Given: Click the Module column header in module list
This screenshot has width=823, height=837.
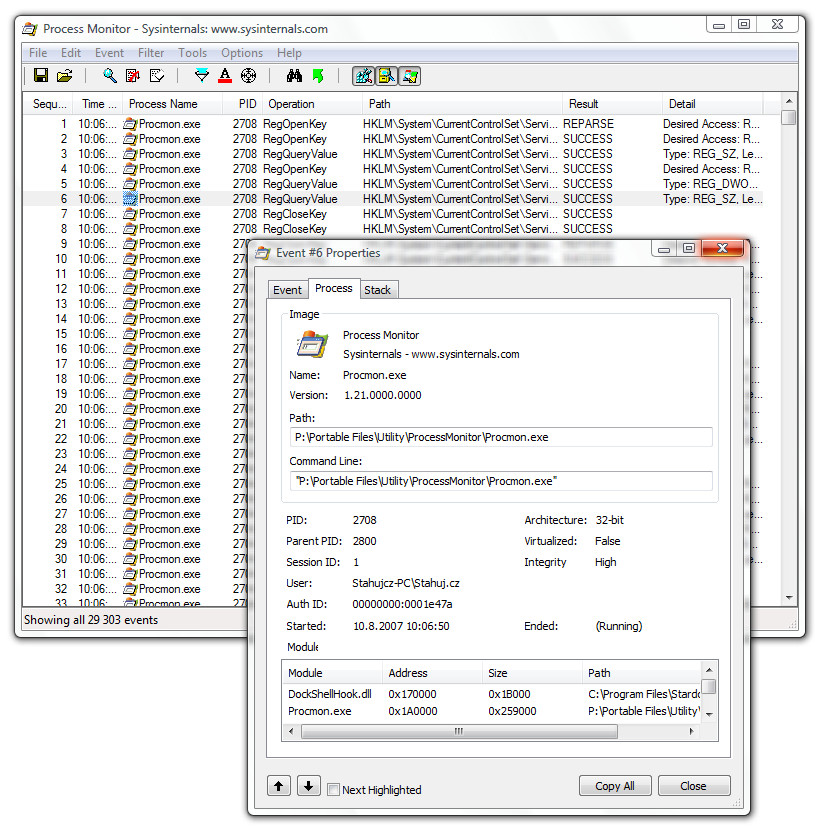Looking at the screenshot, I should pos(333,673).
